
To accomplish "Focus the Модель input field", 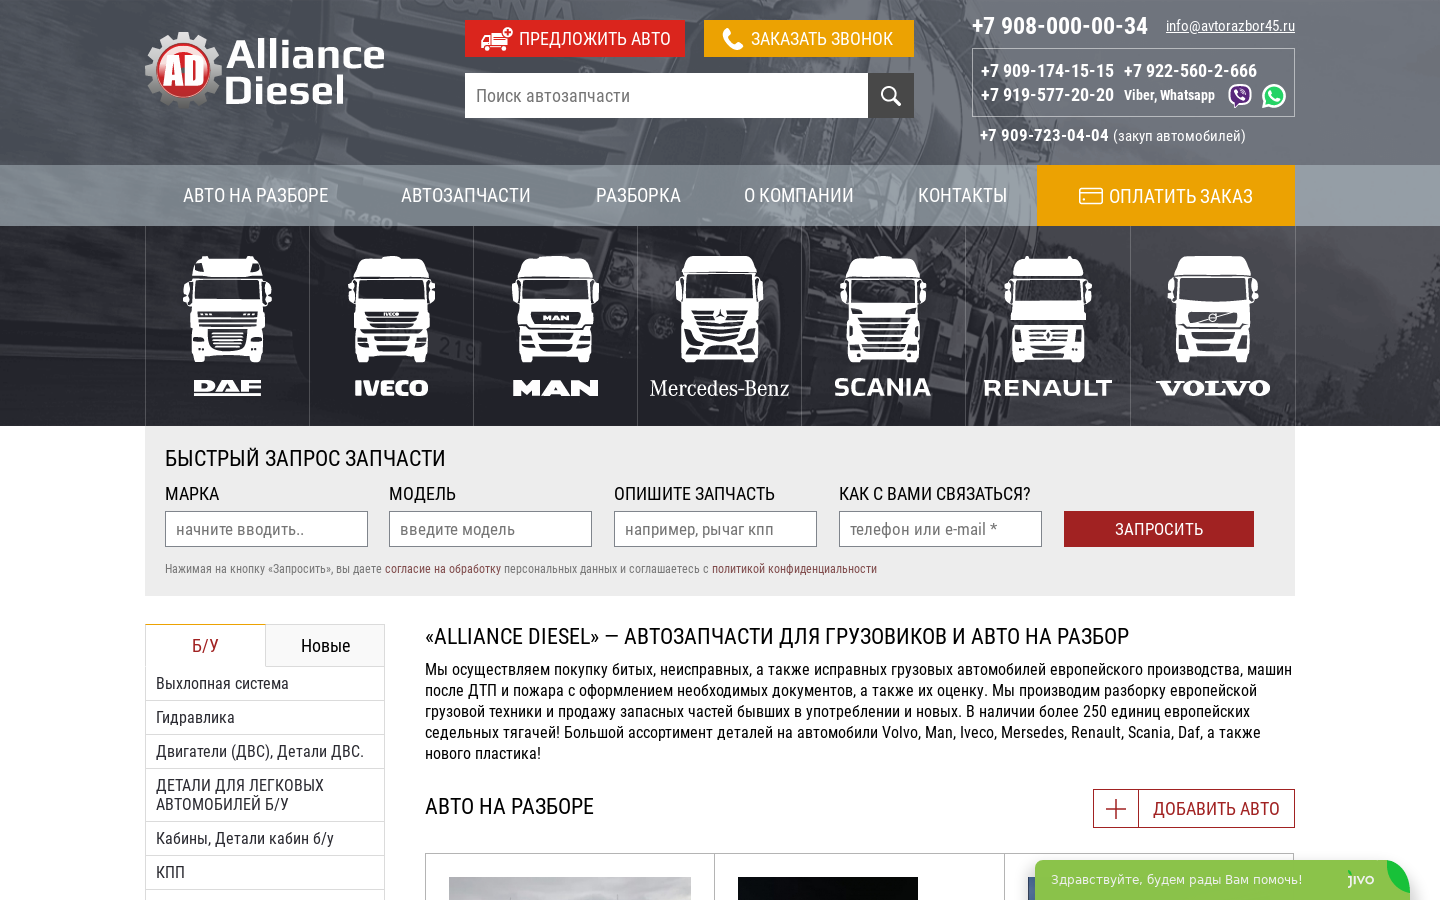I will coord(490,529).
